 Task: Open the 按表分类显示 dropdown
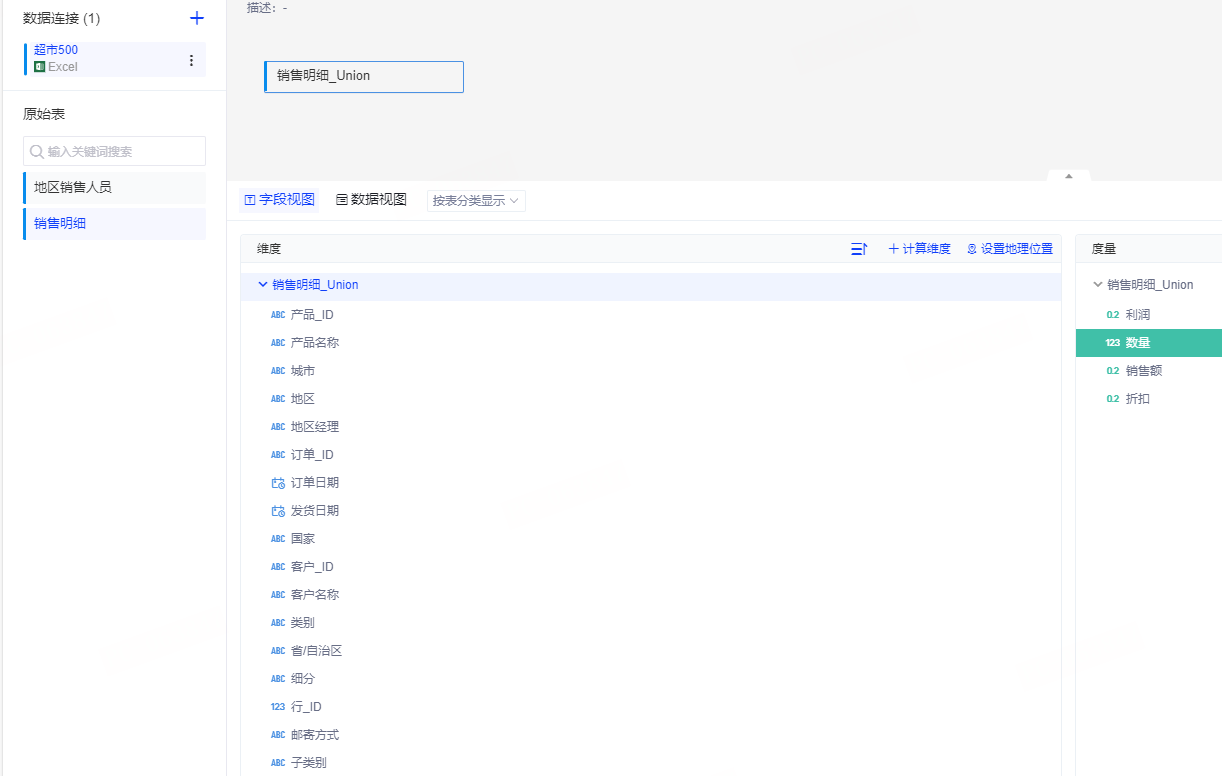(x=476, y=200)
